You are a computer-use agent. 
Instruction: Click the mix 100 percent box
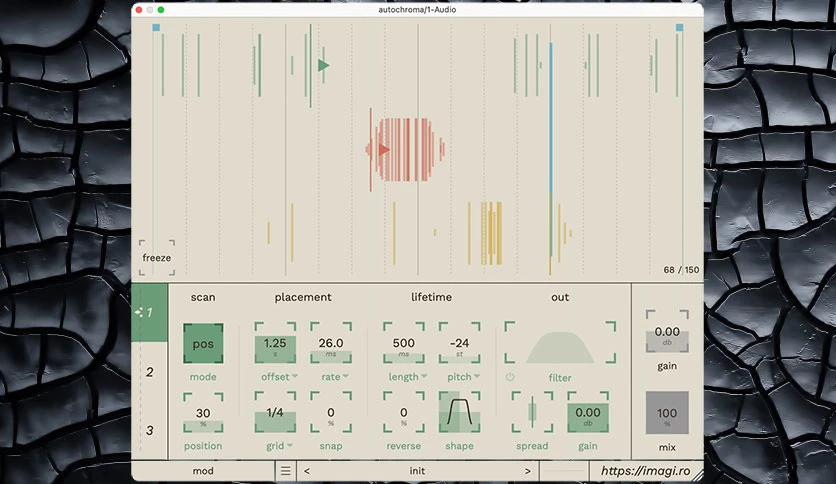pos(667,413)
